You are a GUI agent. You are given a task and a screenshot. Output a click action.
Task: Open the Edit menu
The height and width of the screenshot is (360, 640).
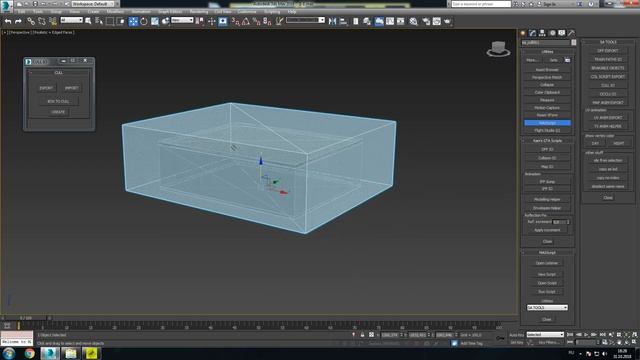(x=21, y=12)
